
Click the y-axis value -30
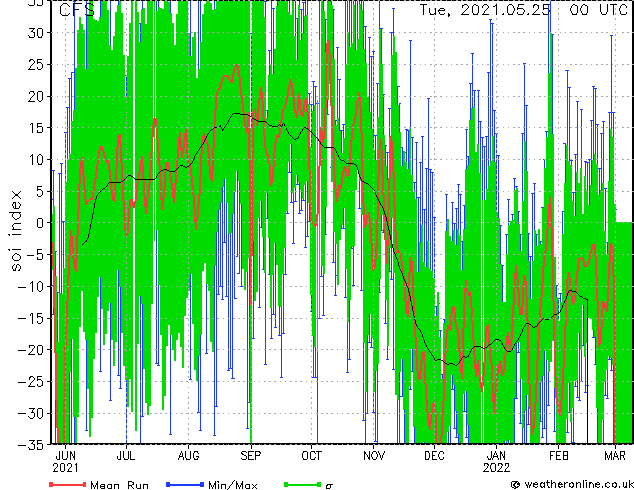[x=31, y=413]
